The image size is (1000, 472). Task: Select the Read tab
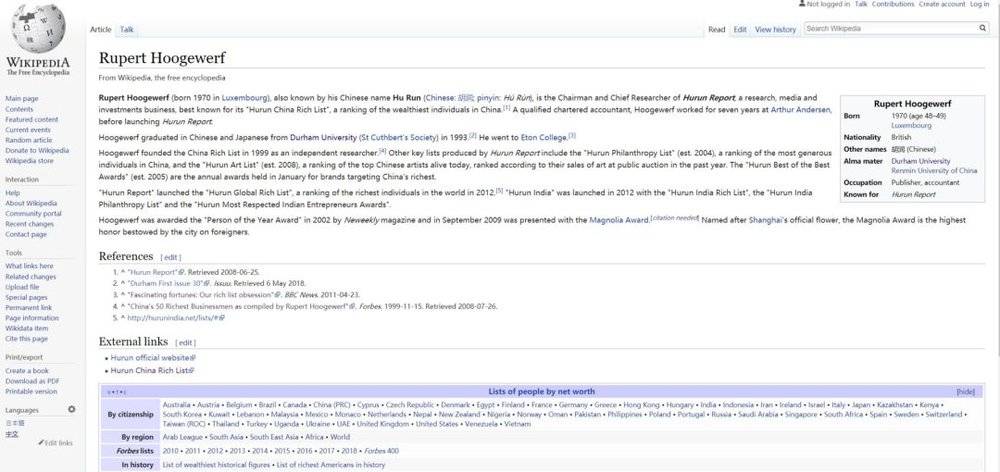(717, 29)
